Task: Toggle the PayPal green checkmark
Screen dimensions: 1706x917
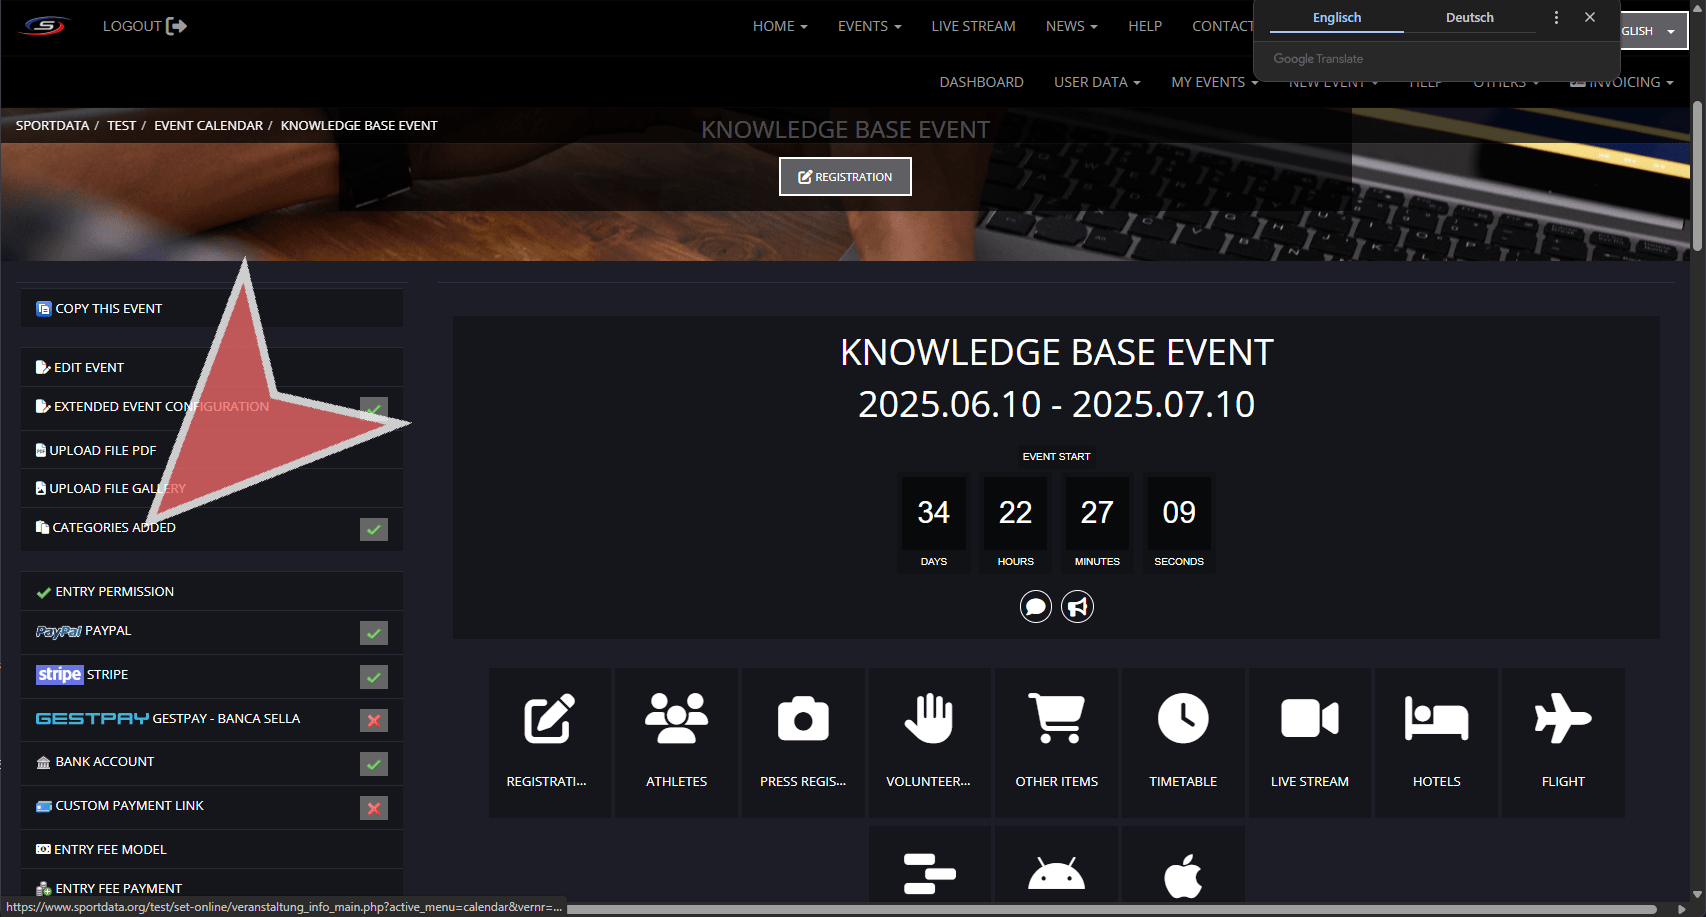Action: [374, 633]
